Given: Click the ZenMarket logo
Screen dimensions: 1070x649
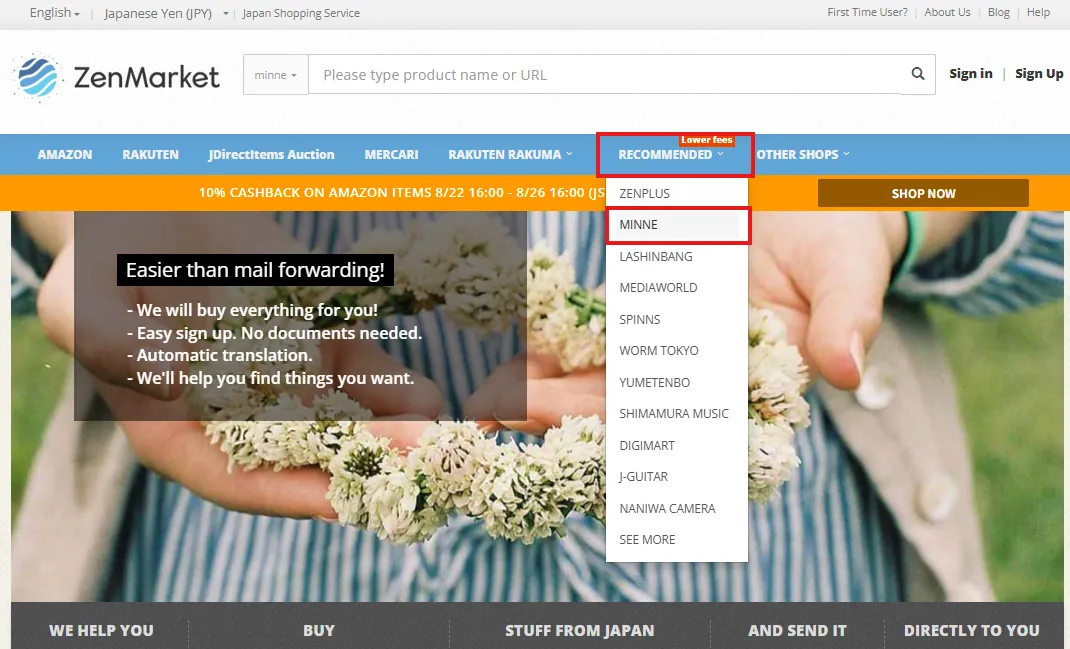Looking at the screenshot, I should pos(117,77).
